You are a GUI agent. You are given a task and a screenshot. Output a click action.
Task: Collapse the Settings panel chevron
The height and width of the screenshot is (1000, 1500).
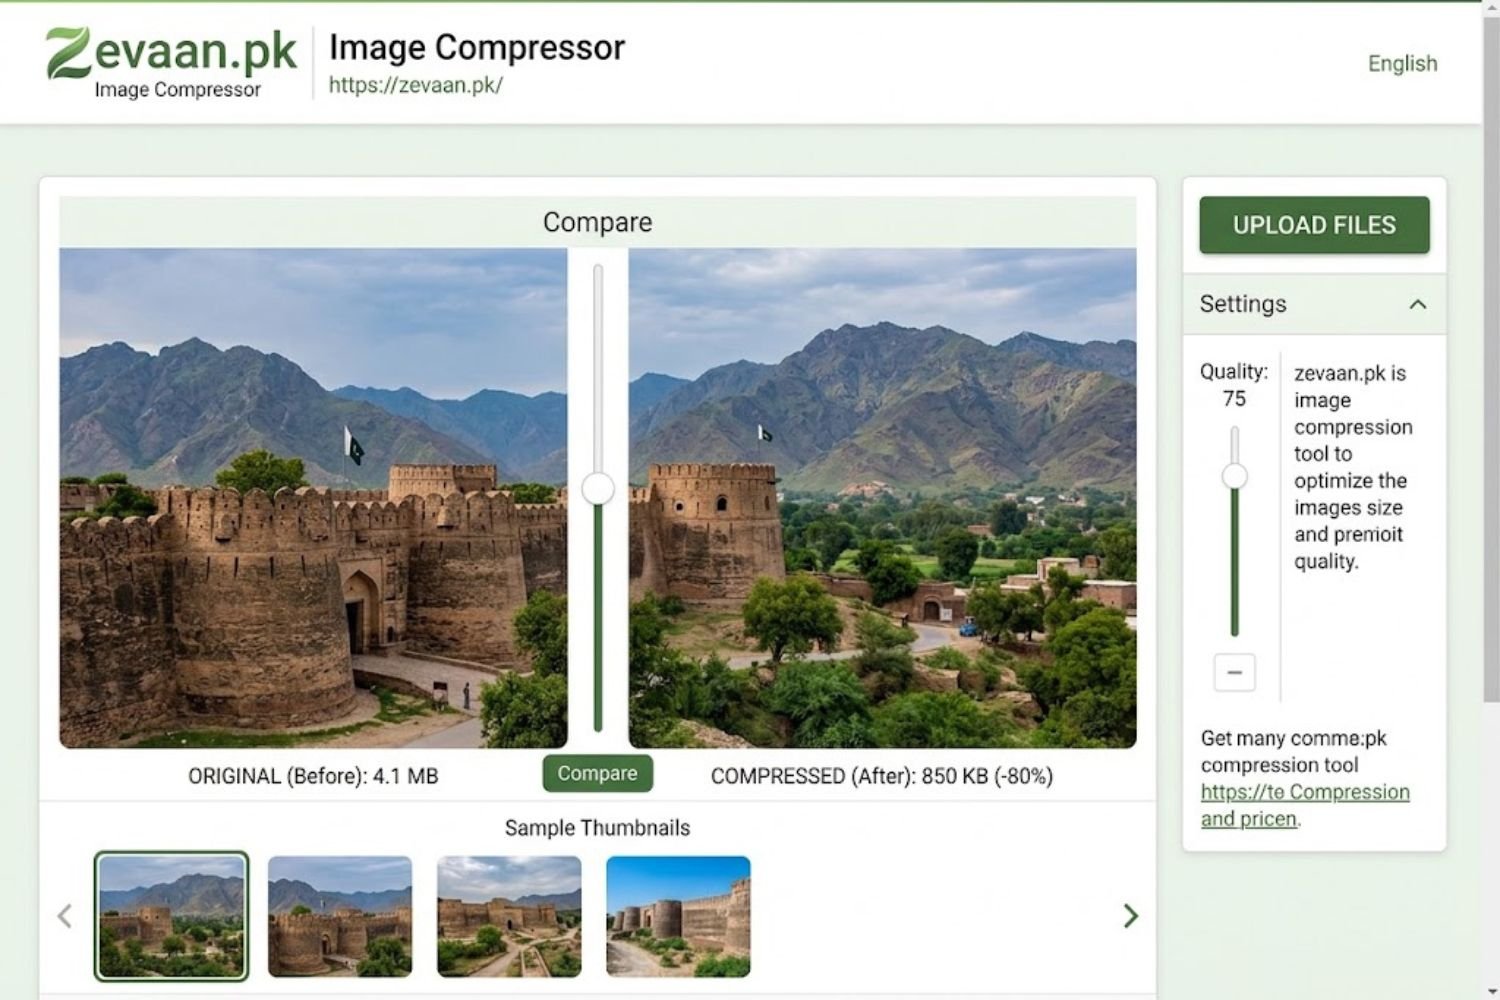tap(1417, 304)
